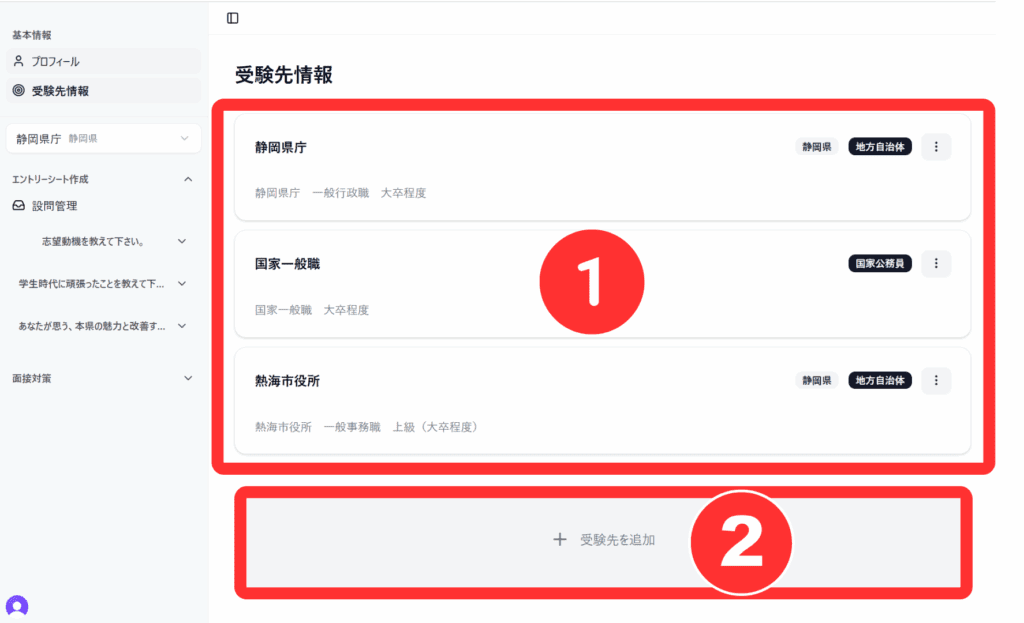Open three-dot menu for 熱海市役所 card

(x=936, y=381)
